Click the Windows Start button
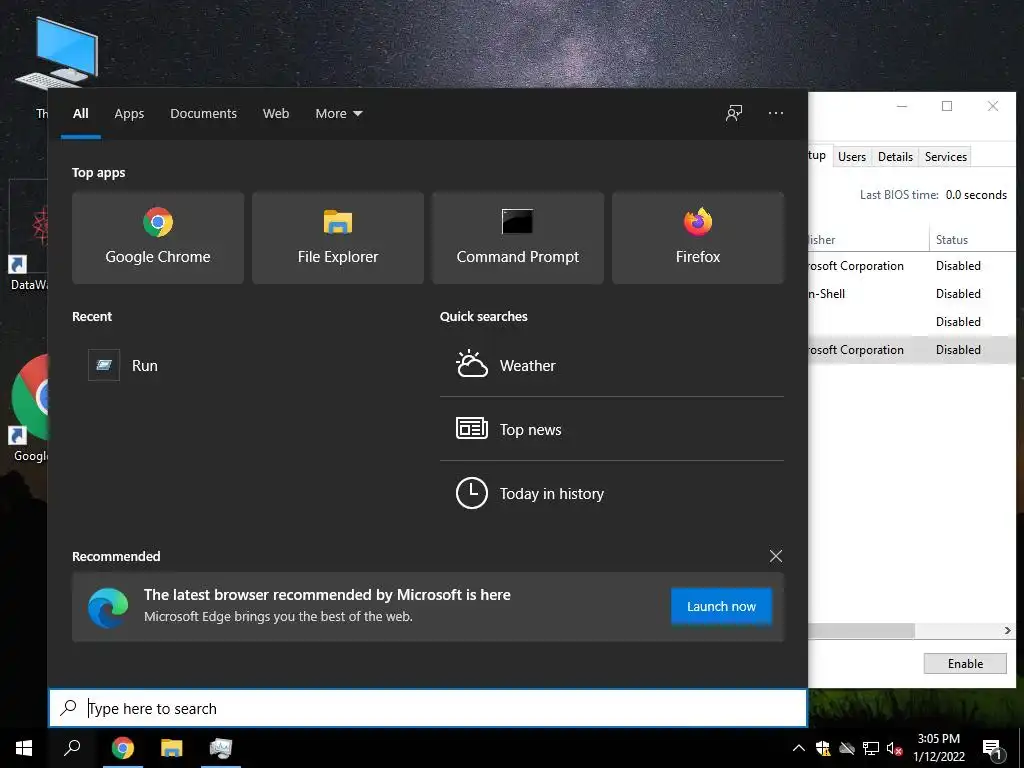 click(x=24, y=748)
